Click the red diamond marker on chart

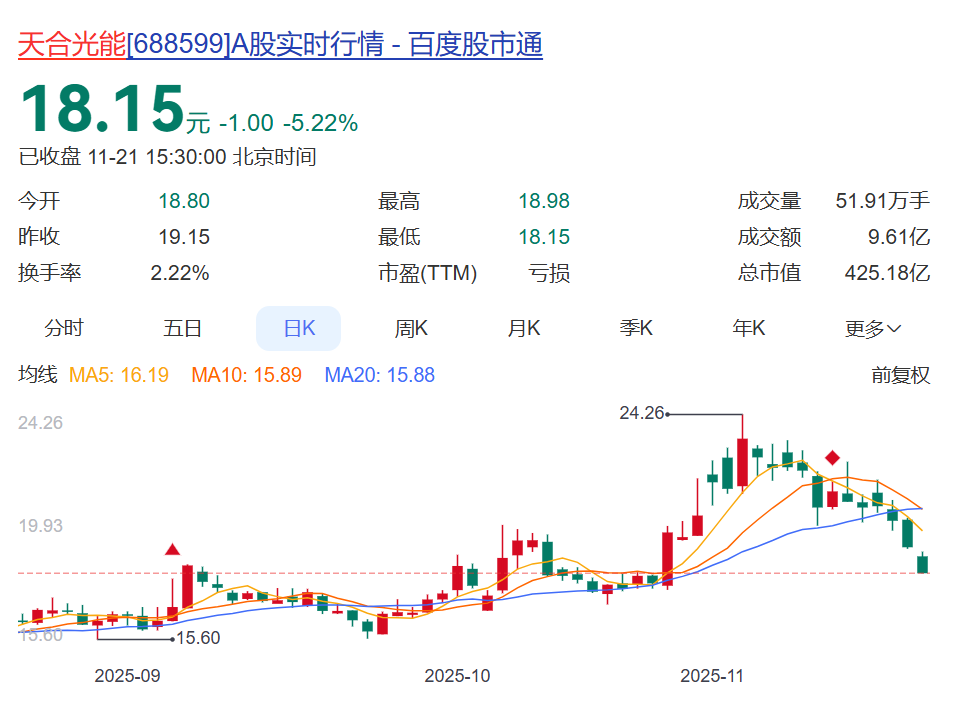pos(832,458)
